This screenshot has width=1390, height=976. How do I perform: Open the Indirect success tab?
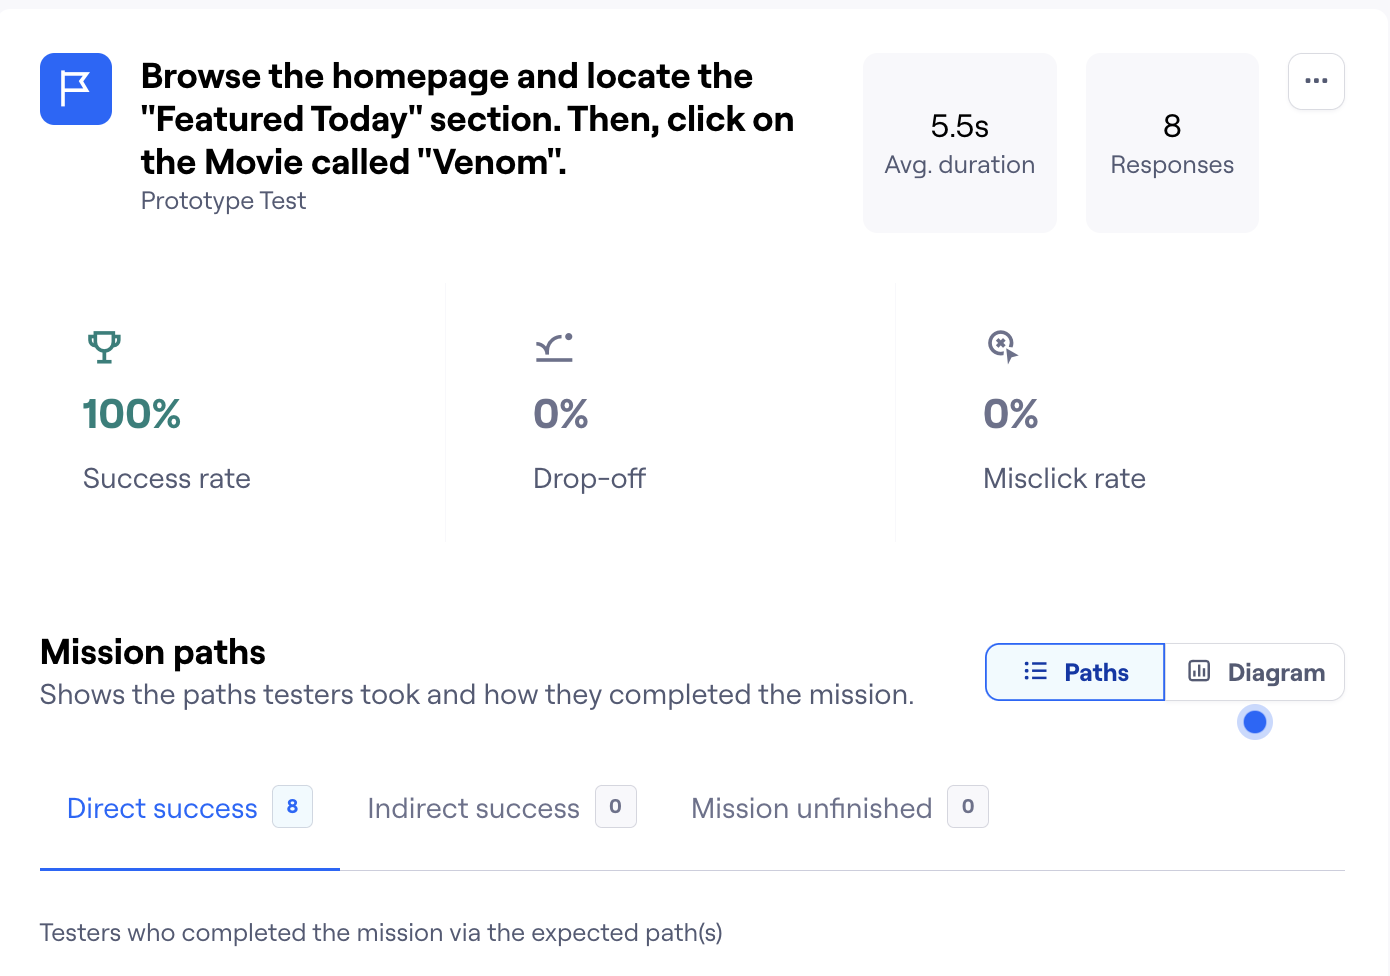(x=473, y=808)
